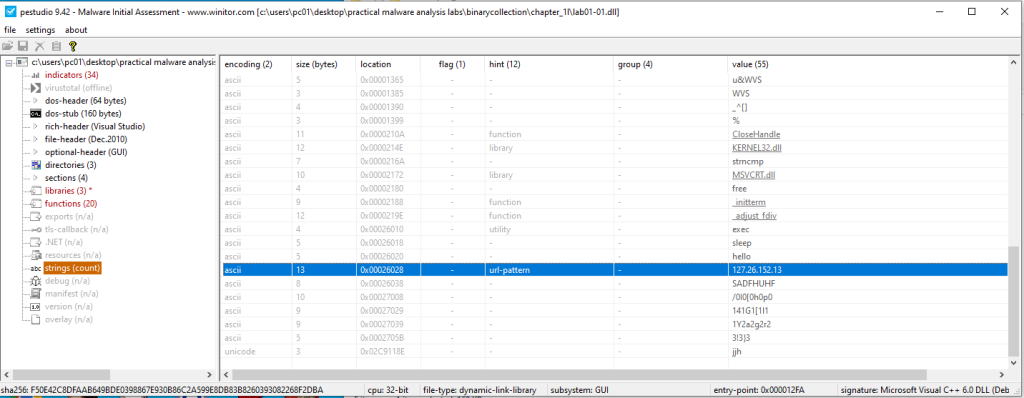Viewport: 1024px width, 398px height.
Task: Select the directories (3) tree item
Action: 71,165
